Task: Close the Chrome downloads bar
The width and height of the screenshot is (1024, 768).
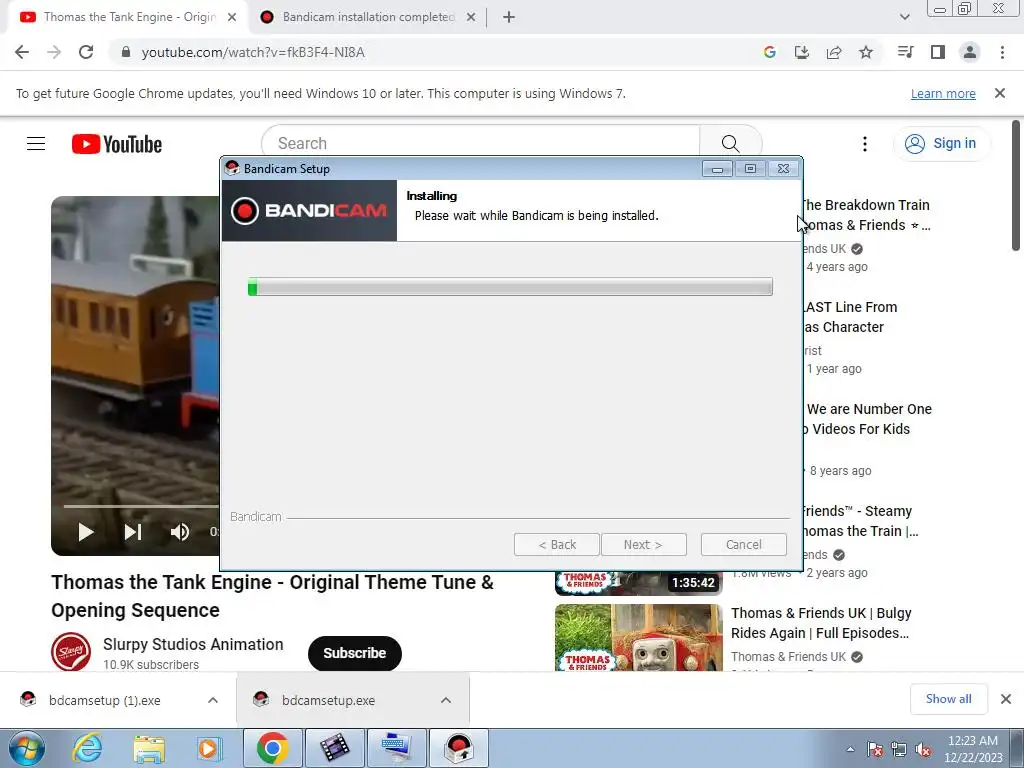Action: [x=1006, y=699]
